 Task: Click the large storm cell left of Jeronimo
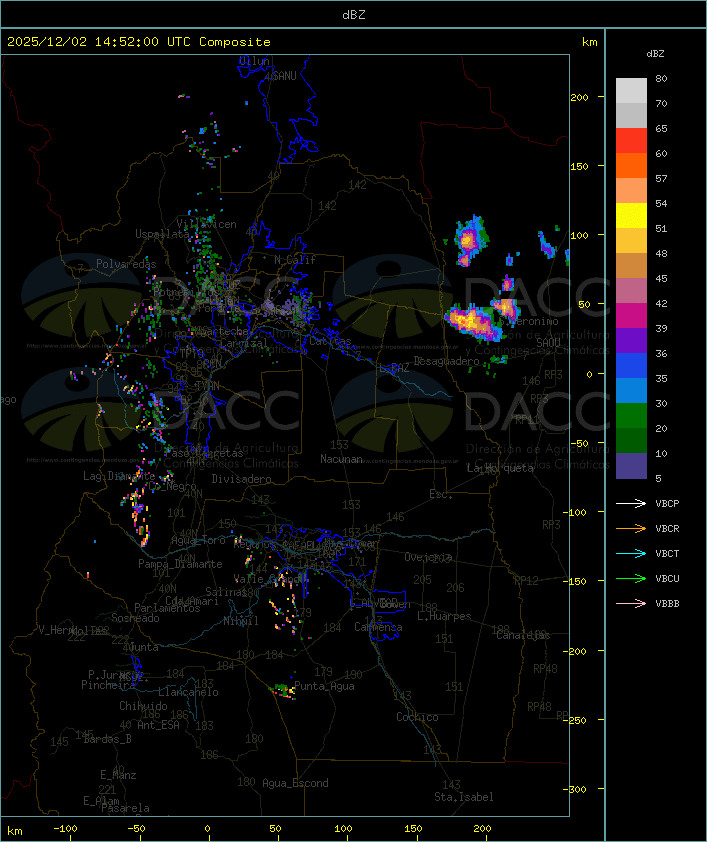click(x=472, y=323)
